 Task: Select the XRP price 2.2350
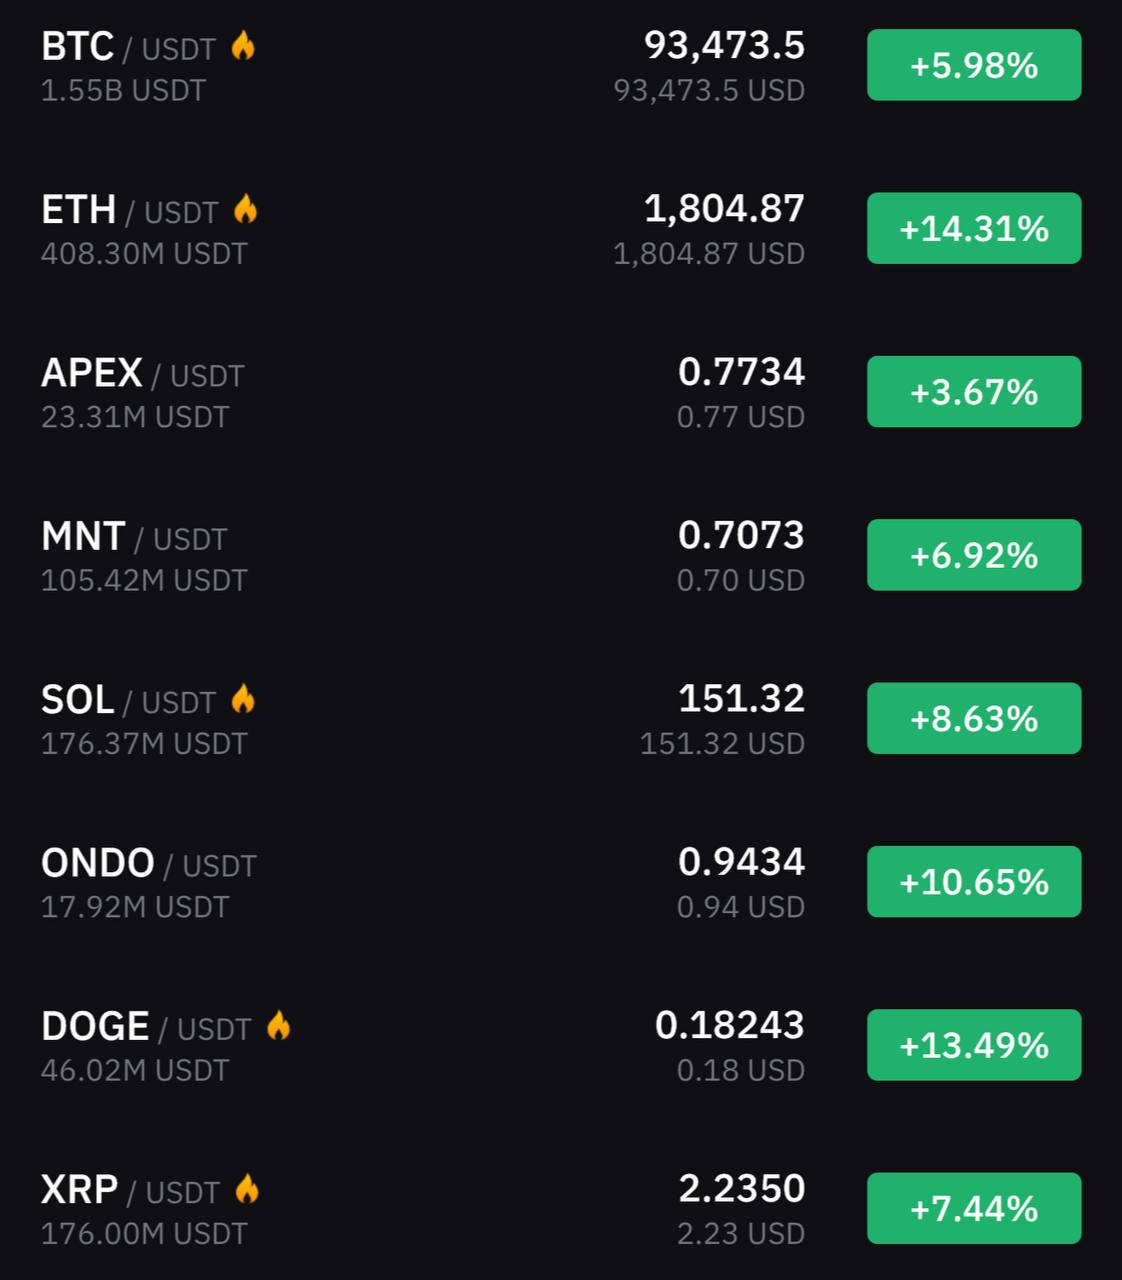[742, 1189]
